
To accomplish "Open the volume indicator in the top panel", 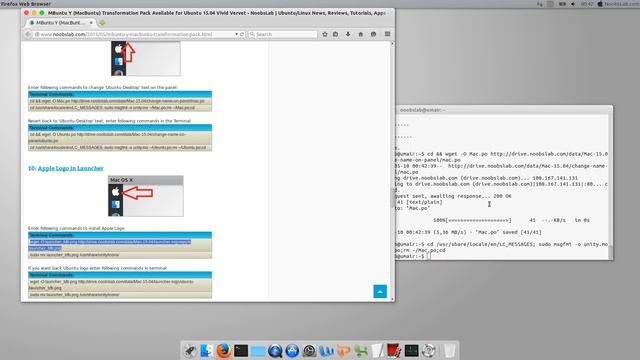I will point(573,4).
